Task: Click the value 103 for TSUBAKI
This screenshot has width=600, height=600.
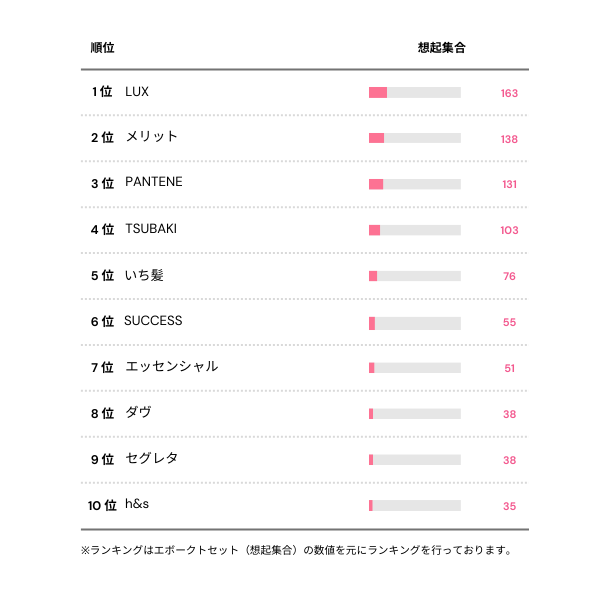Action: [x=509, y=230]
